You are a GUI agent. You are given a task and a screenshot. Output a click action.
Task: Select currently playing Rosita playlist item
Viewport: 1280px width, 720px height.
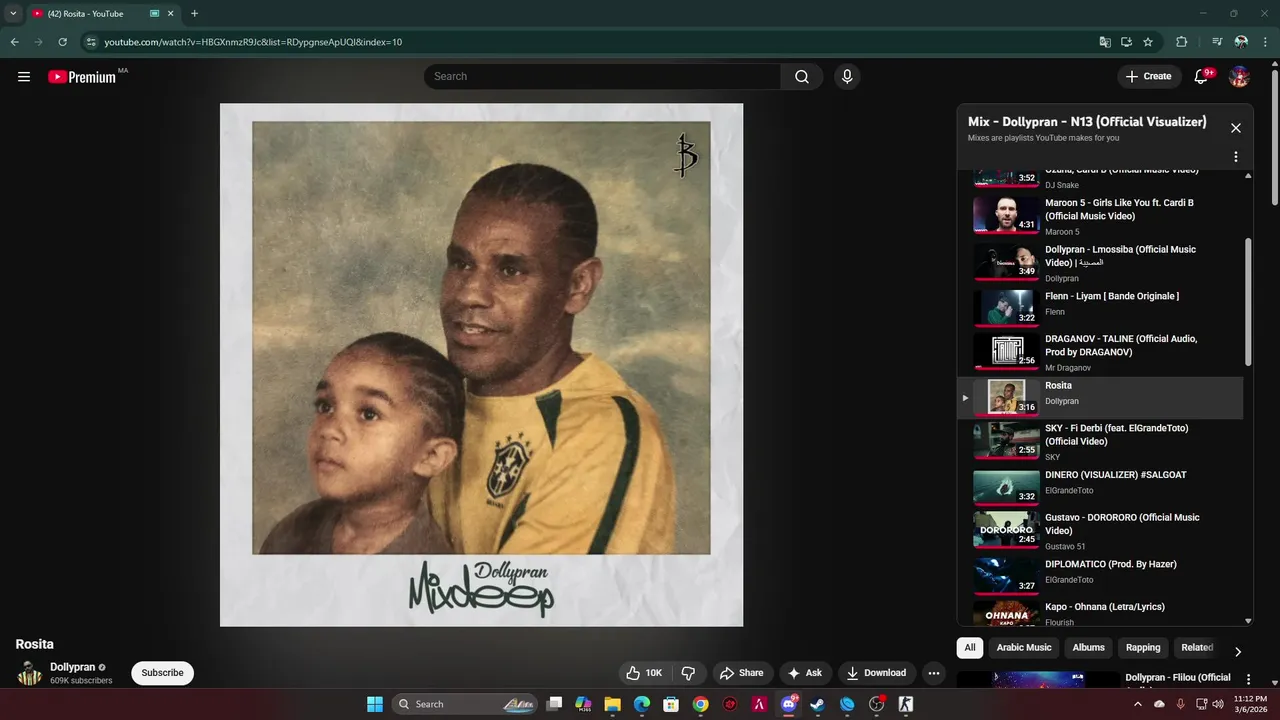(x=1100, y=397)
